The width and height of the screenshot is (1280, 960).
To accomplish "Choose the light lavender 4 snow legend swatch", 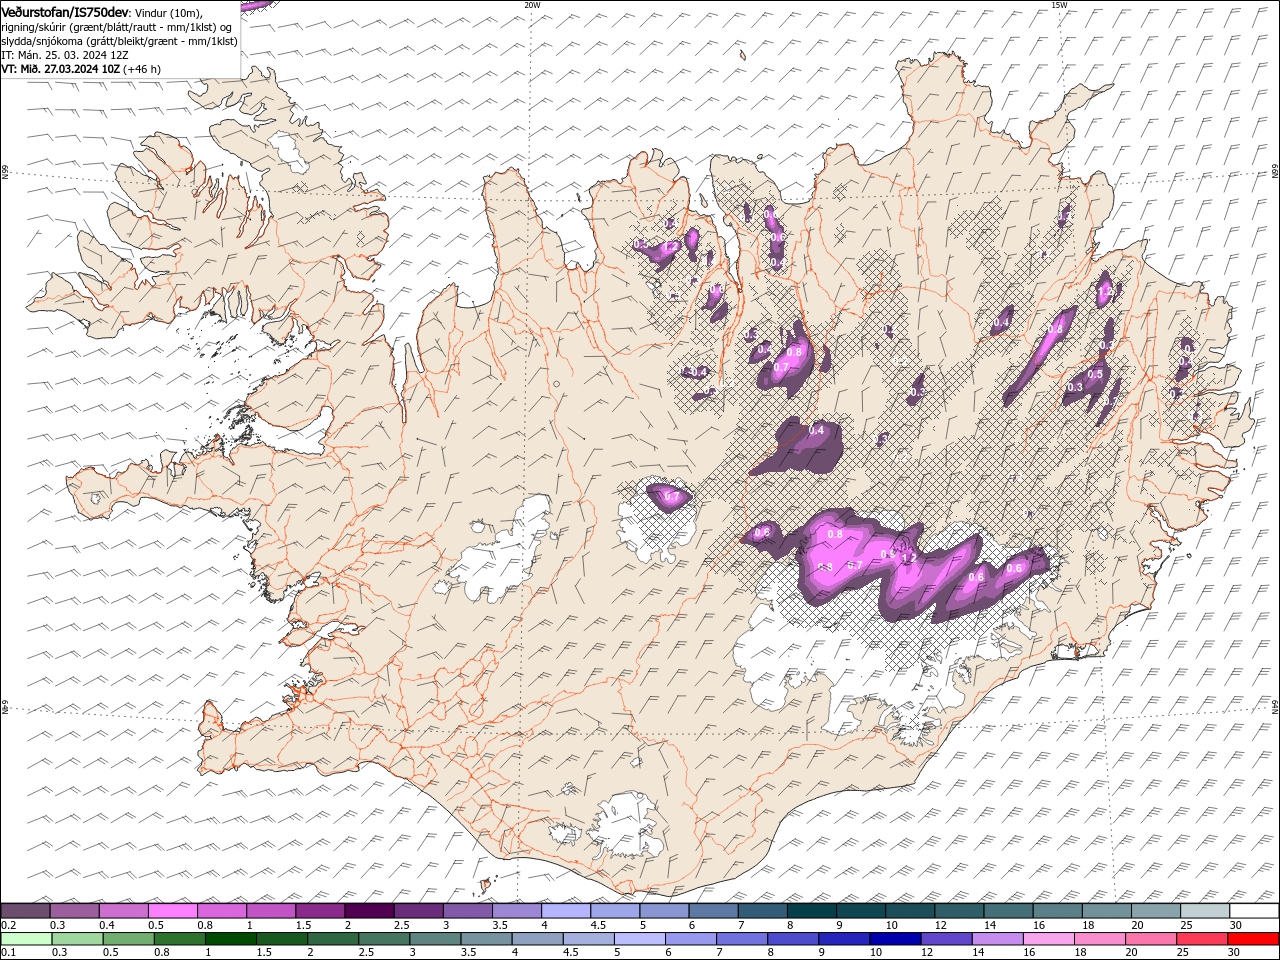I will [566, 911].
